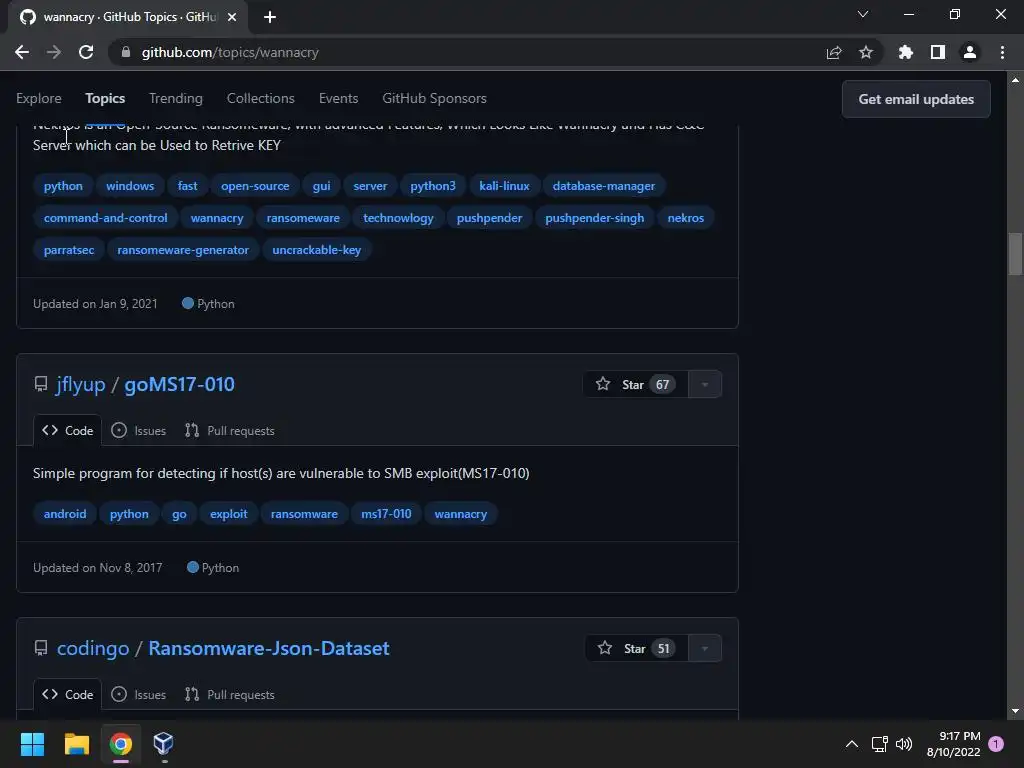Image resolution: width=1024 pixels, height=768 pixels.
Task: Click the ms17-010 topic tag
Action: point(386,513)
